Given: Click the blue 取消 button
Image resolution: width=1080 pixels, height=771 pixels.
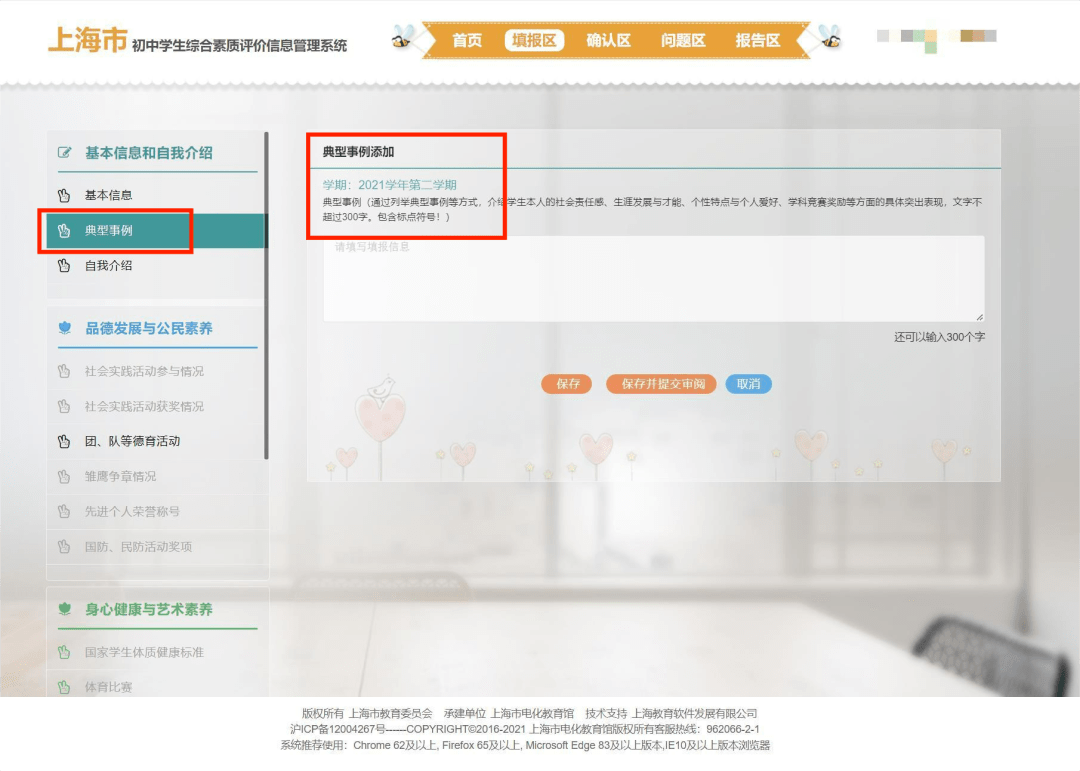Looking at the screenshot, I should coord(748,384).
